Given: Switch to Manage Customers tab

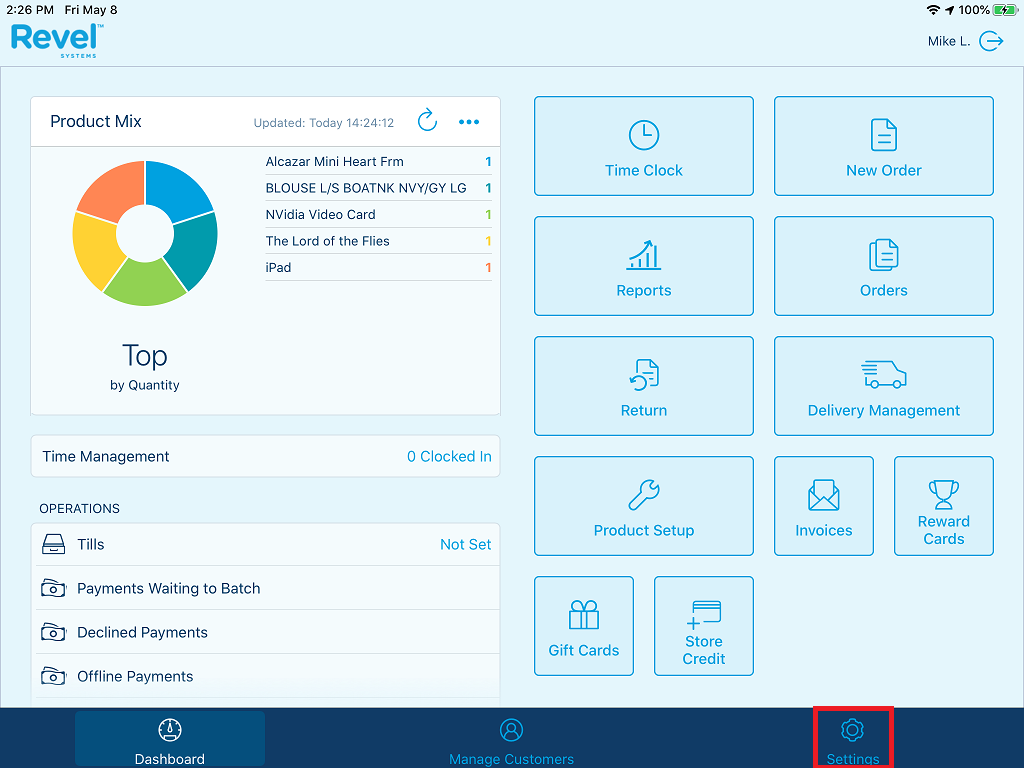Looking at the screenshot, I should tap(511, 739).
